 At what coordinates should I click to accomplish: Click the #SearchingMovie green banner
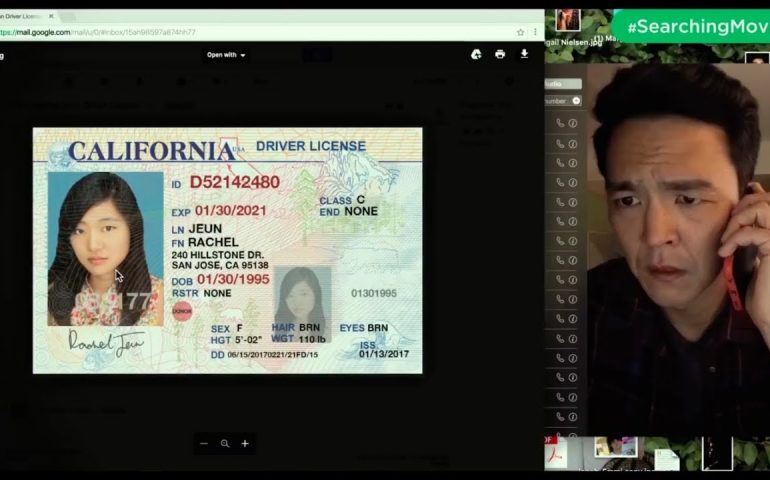pyautogui.click(x=691, y=26)
